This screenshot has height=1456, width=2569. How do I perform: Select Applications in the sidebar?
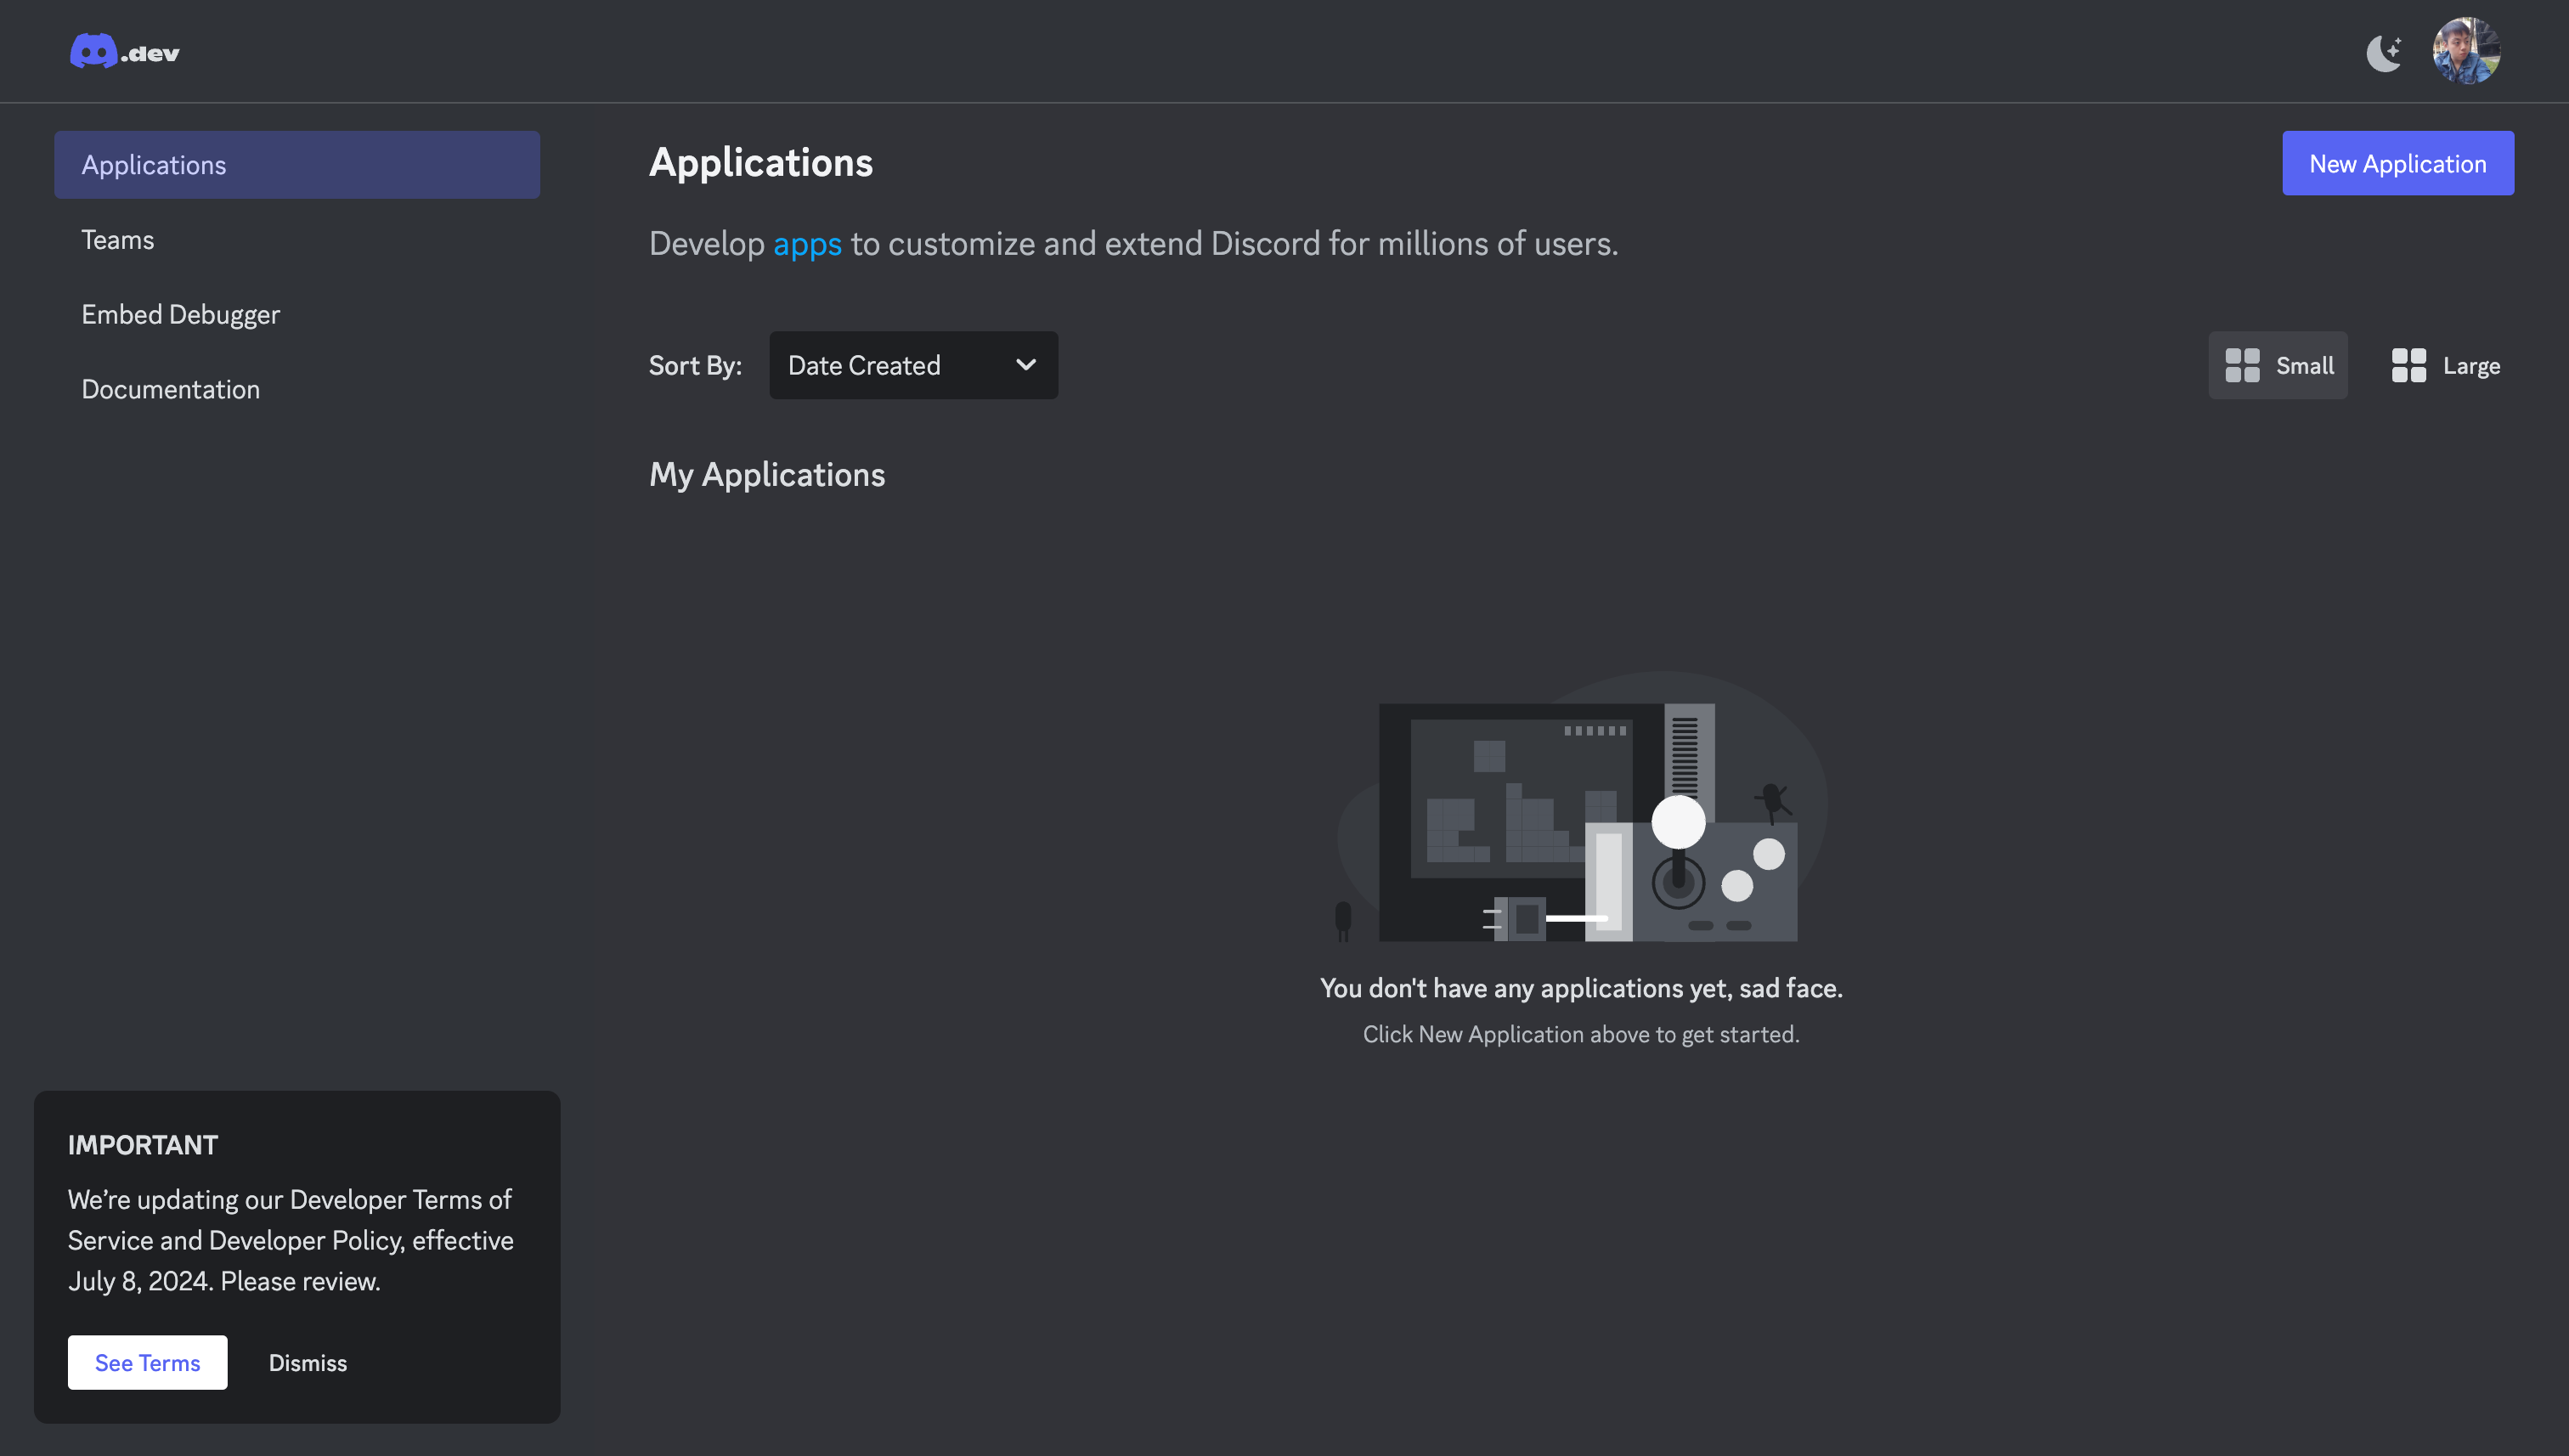pos(297,165)
